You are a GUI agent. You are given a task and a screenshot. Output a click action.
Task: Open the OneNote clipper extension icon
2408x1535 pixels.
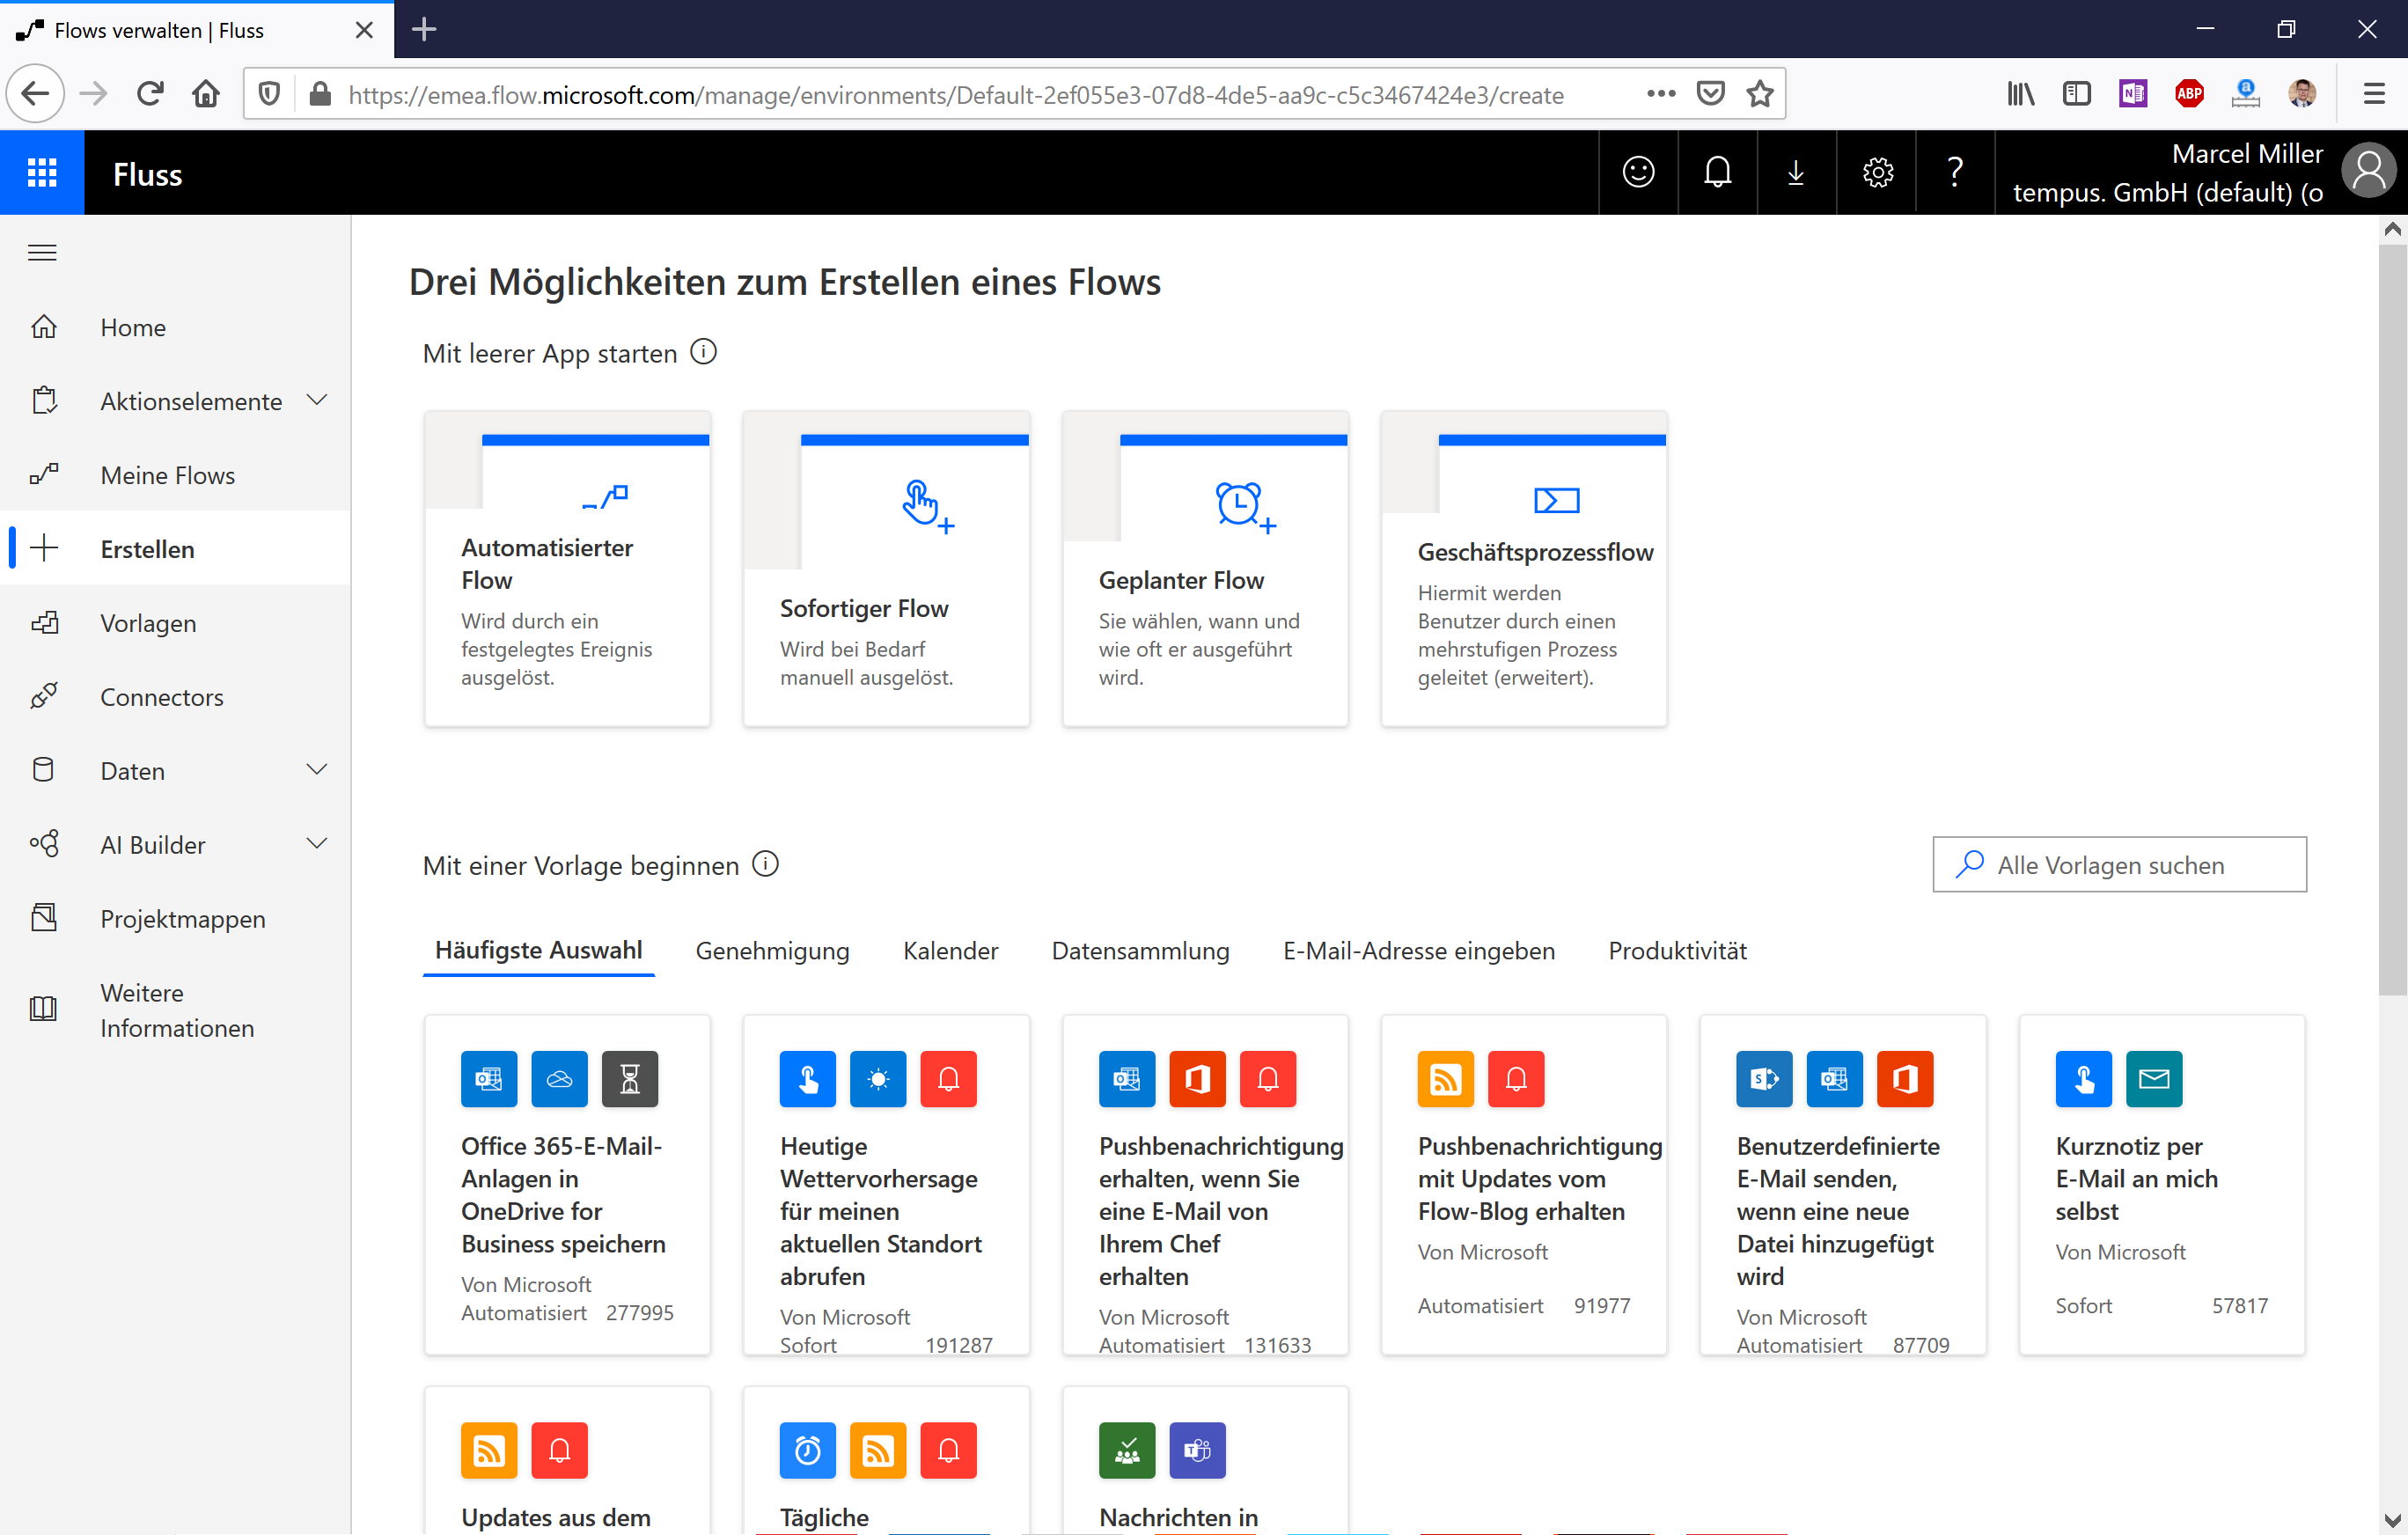click(x=2133, y=94)
